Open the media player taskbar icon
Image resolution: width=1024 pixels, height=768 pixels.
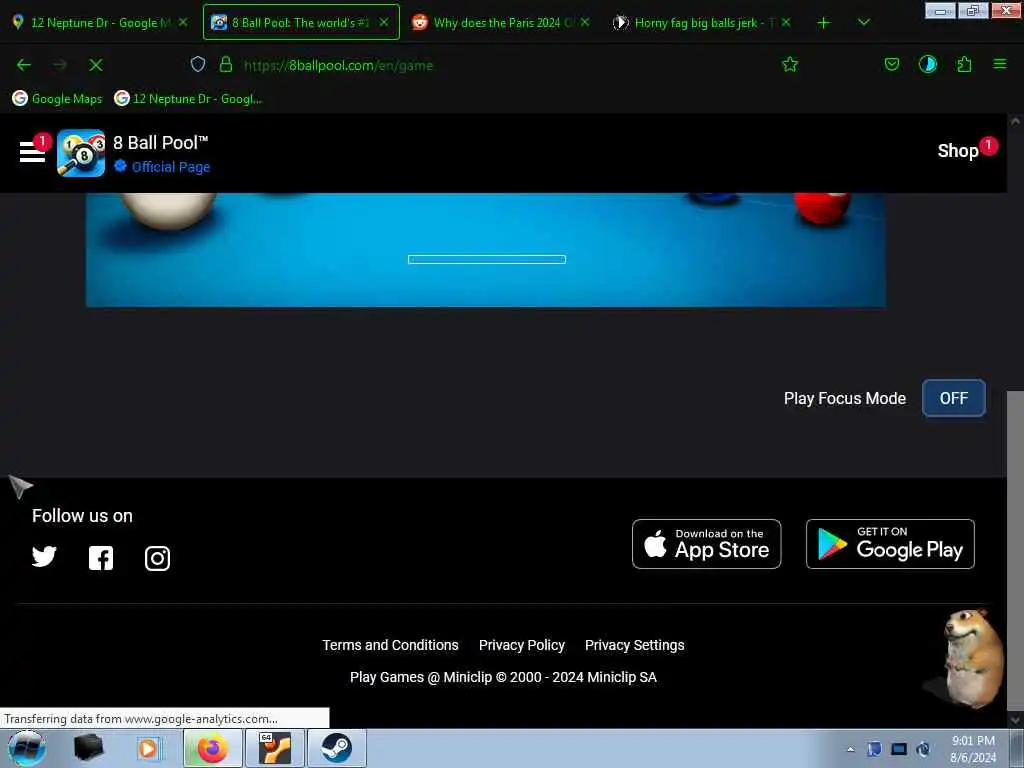148,748
